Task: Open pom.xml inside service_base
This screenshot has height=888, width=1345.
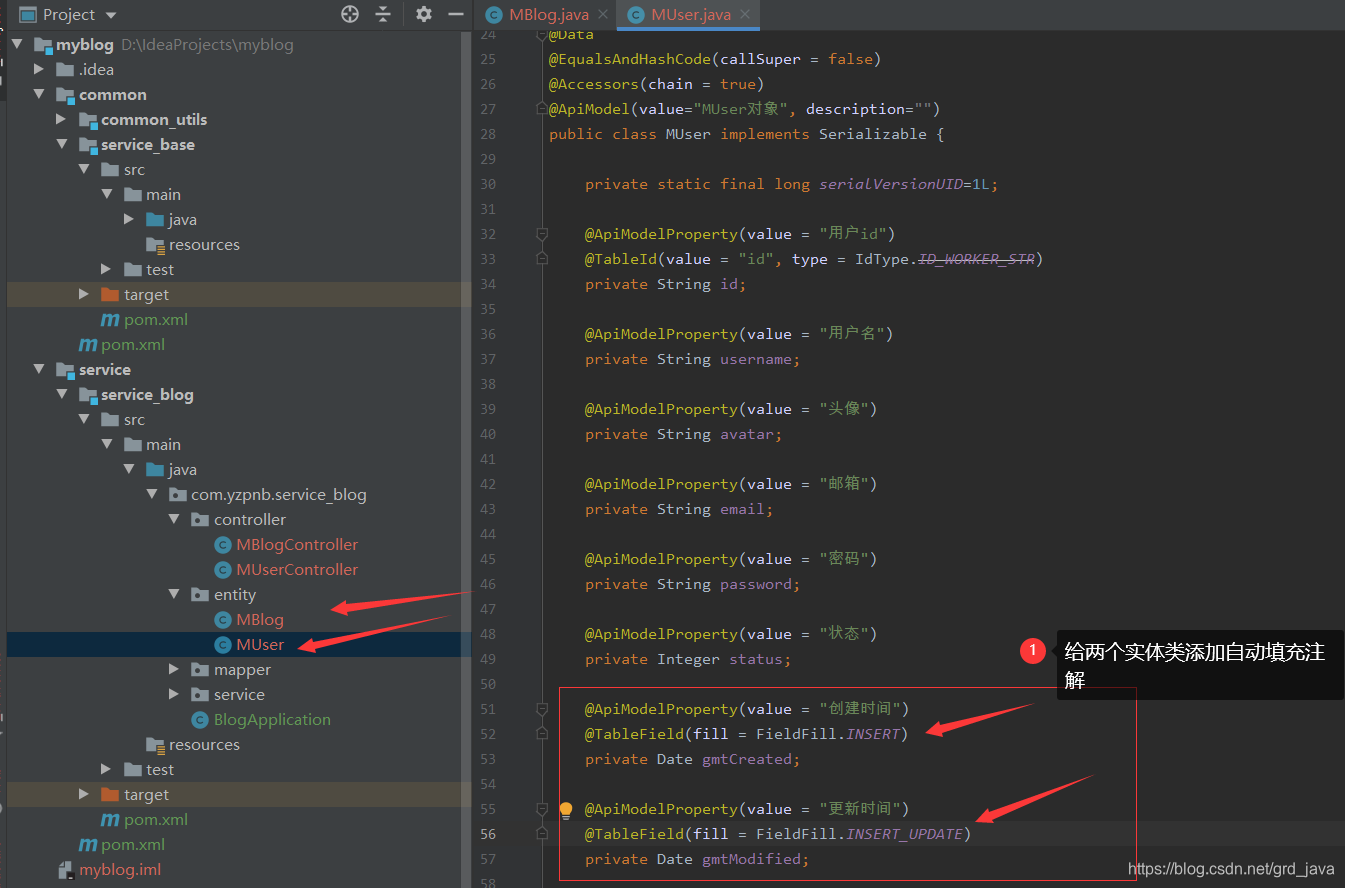Action: [156, 320]
